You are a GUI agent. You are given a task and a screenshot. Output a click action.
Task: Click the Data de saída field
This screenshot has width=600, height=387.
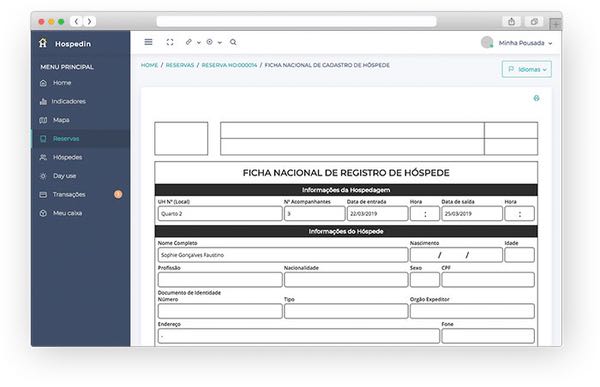click(472, 214)
